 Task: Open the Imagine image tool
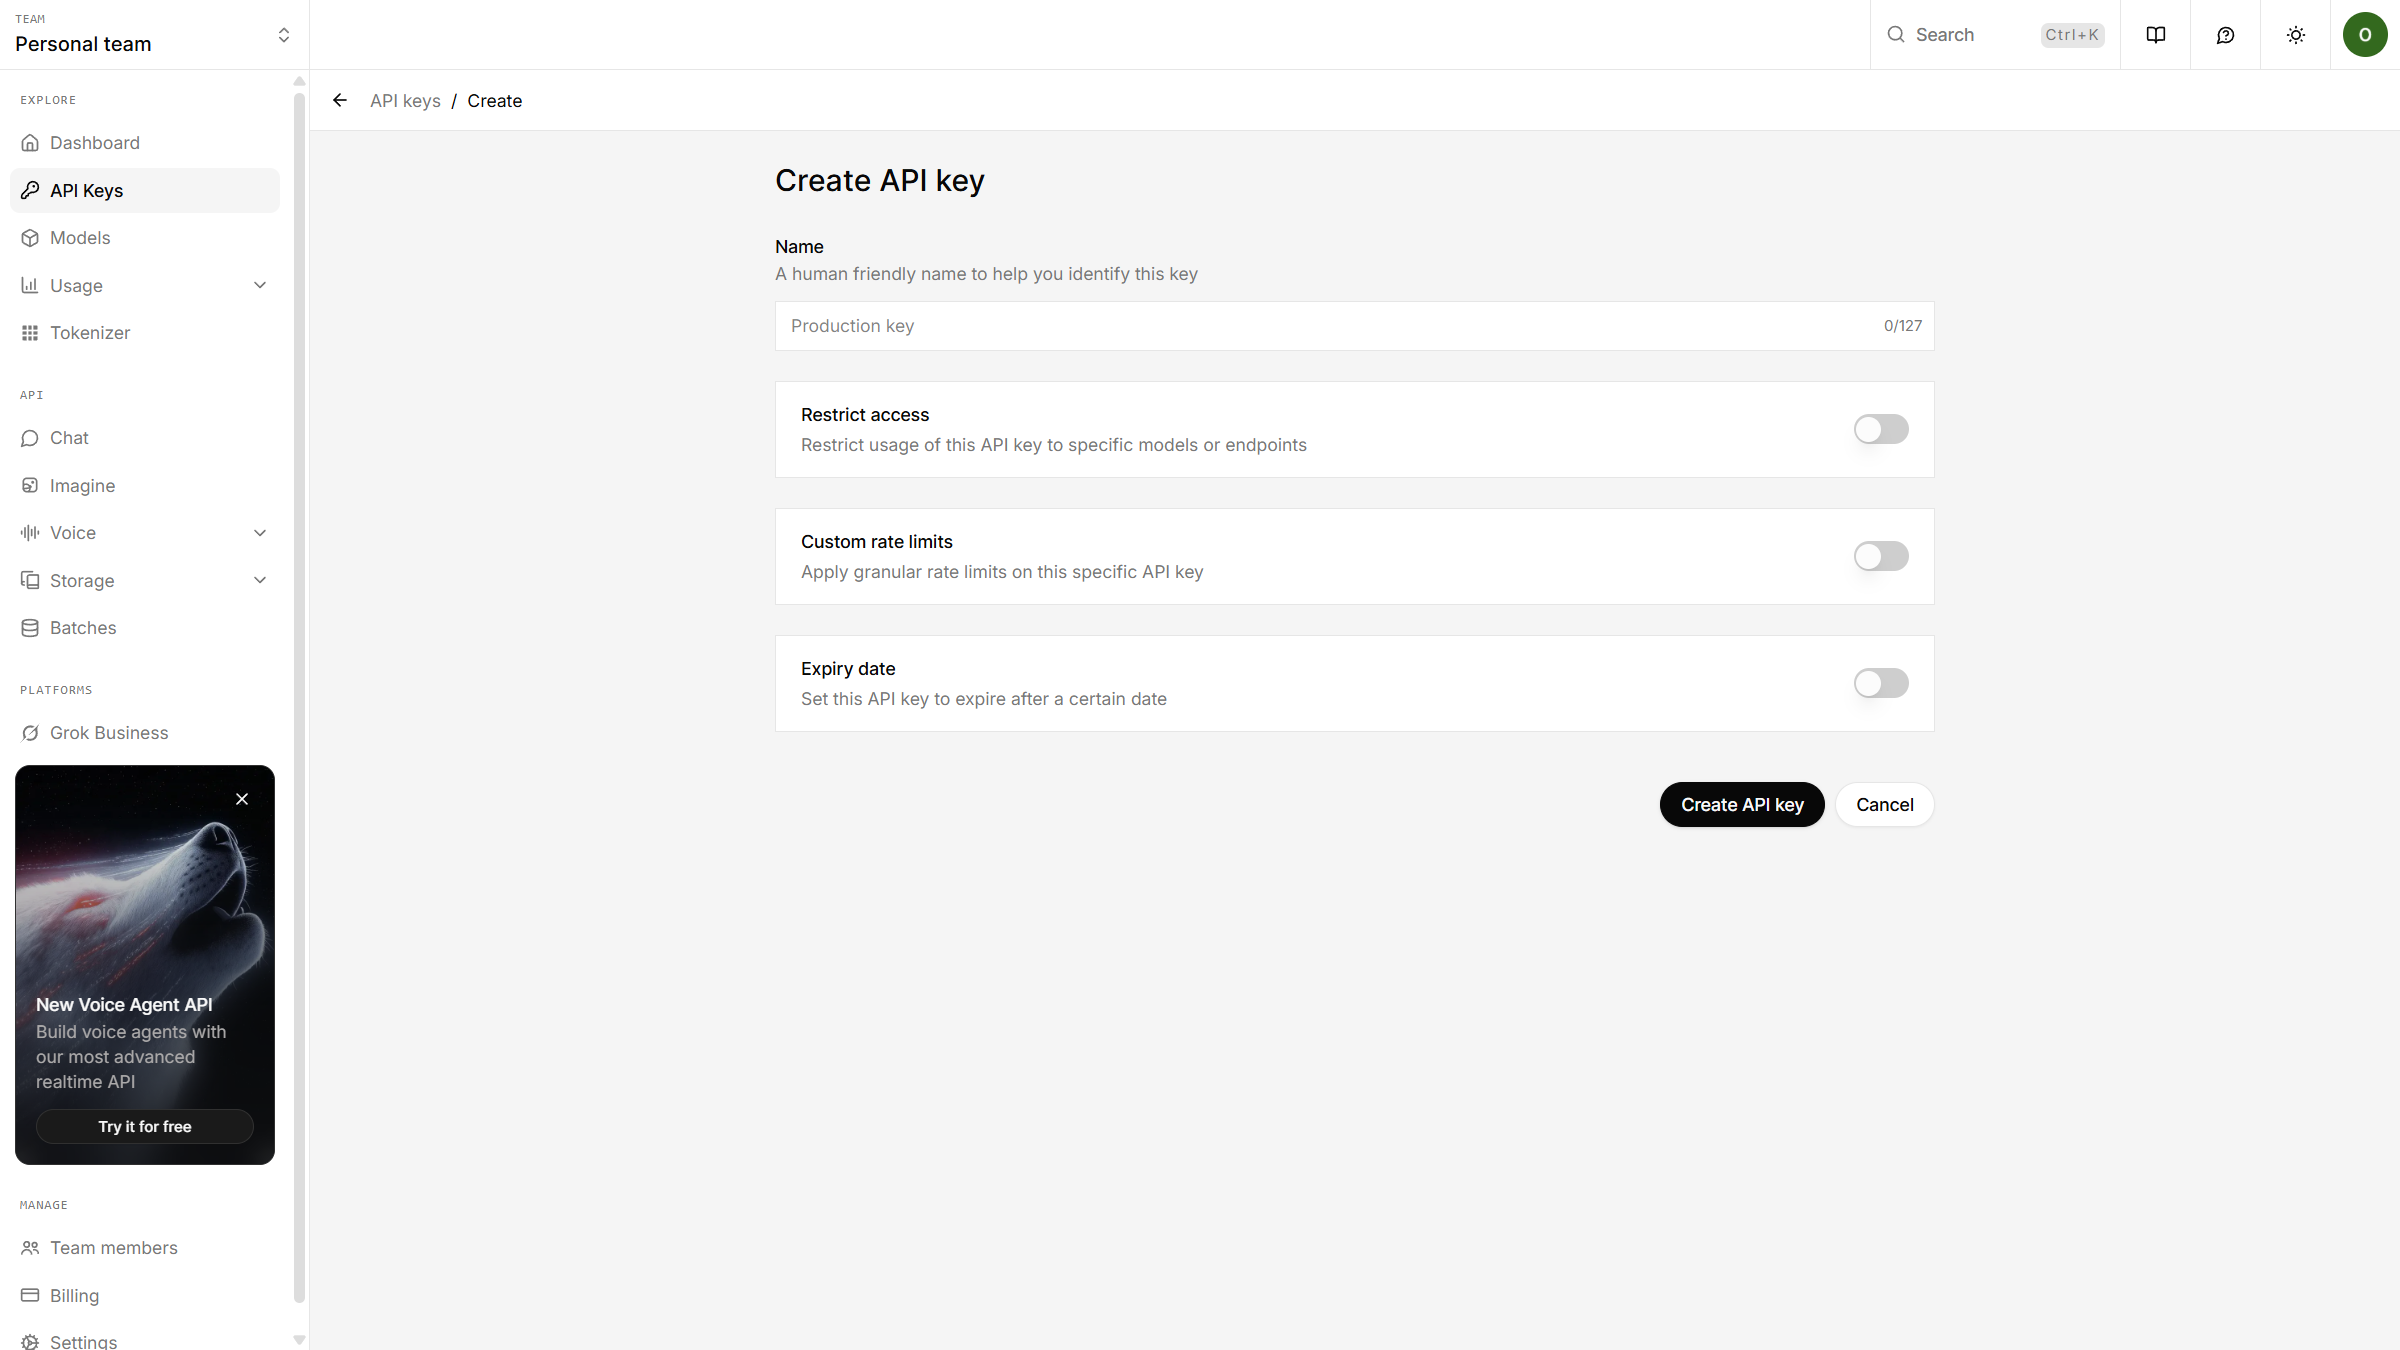83,485
